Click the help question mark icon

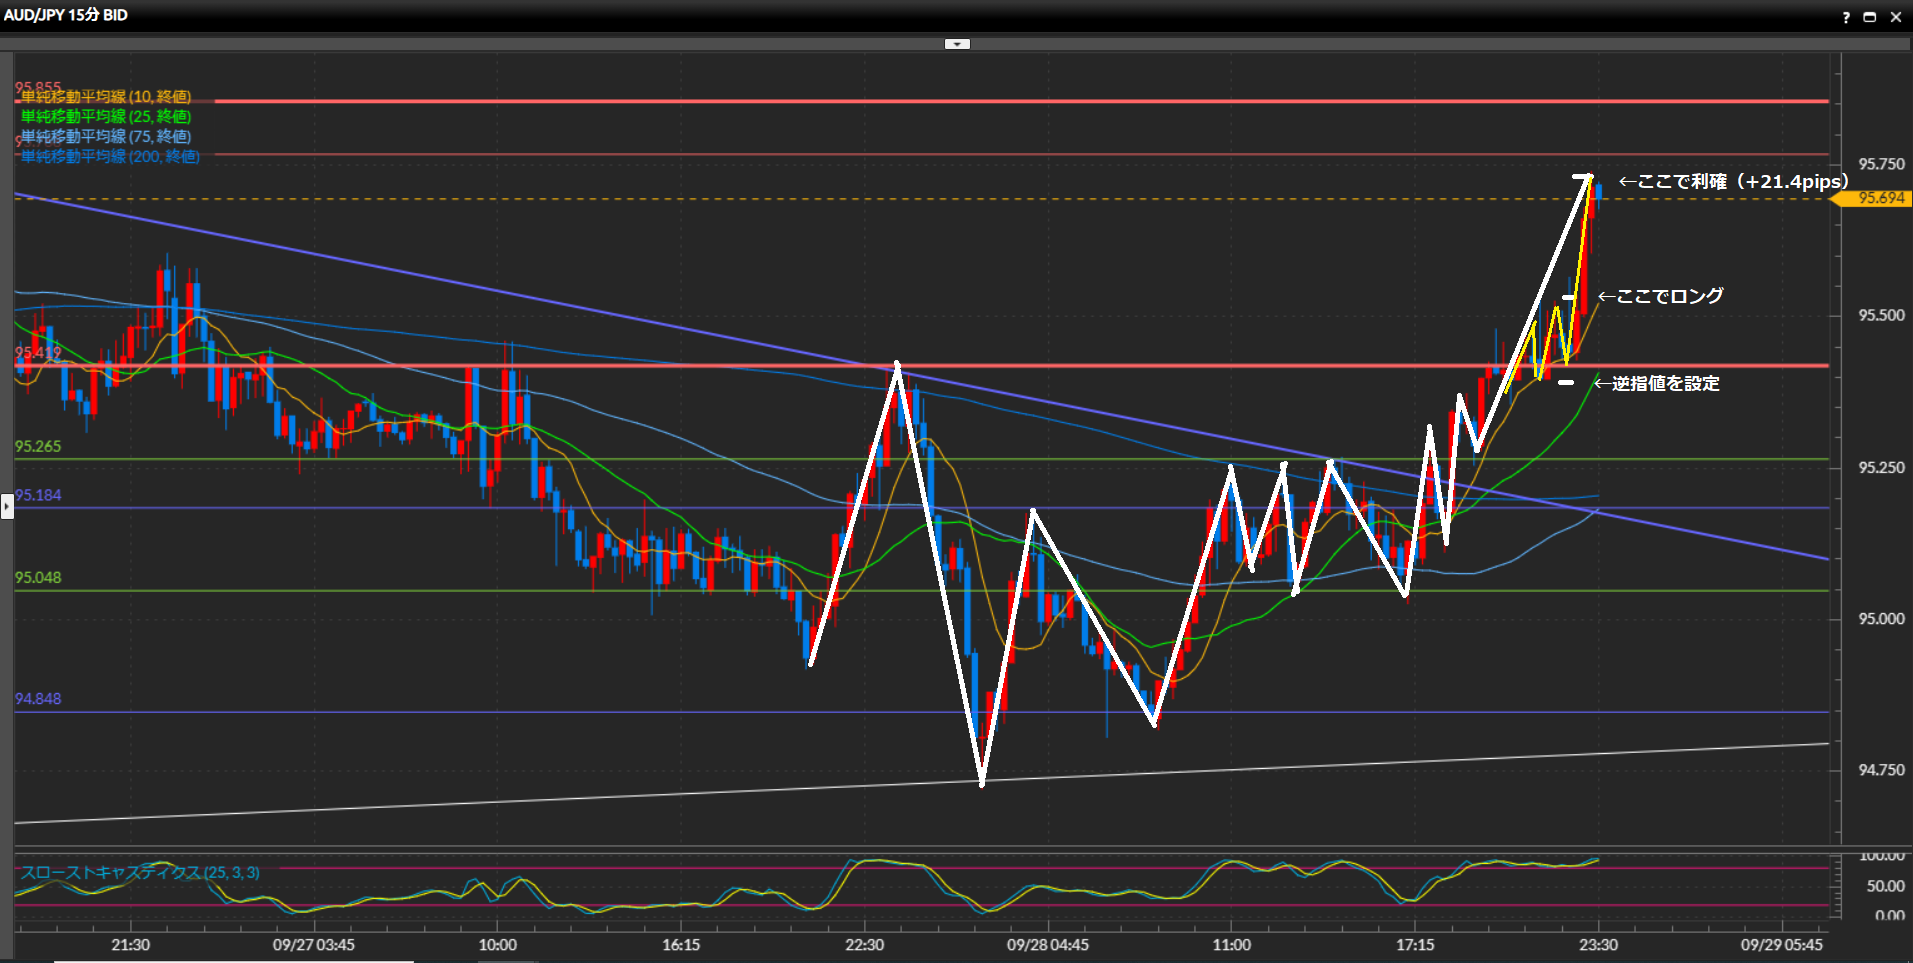1846,17
